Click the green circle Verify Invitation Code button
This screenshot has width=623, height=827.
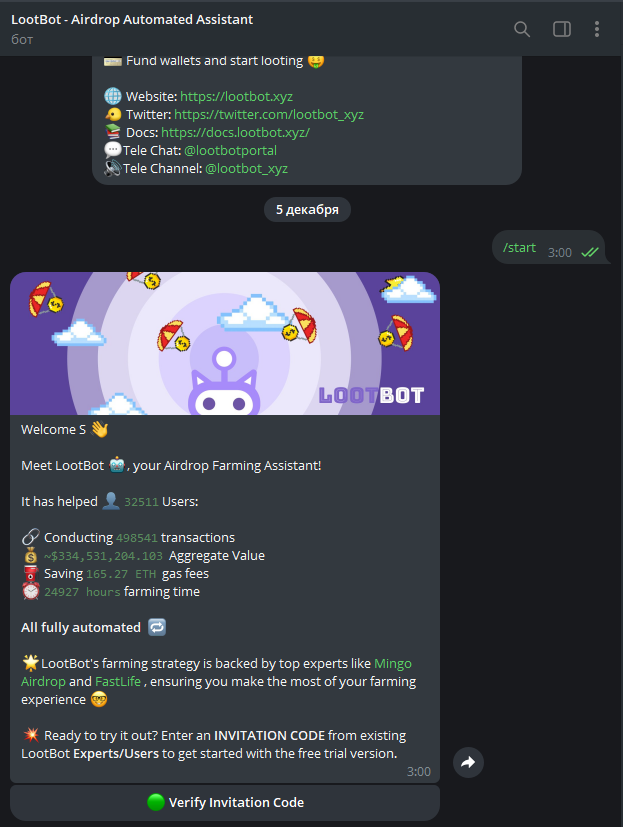(x=225, y=802)
